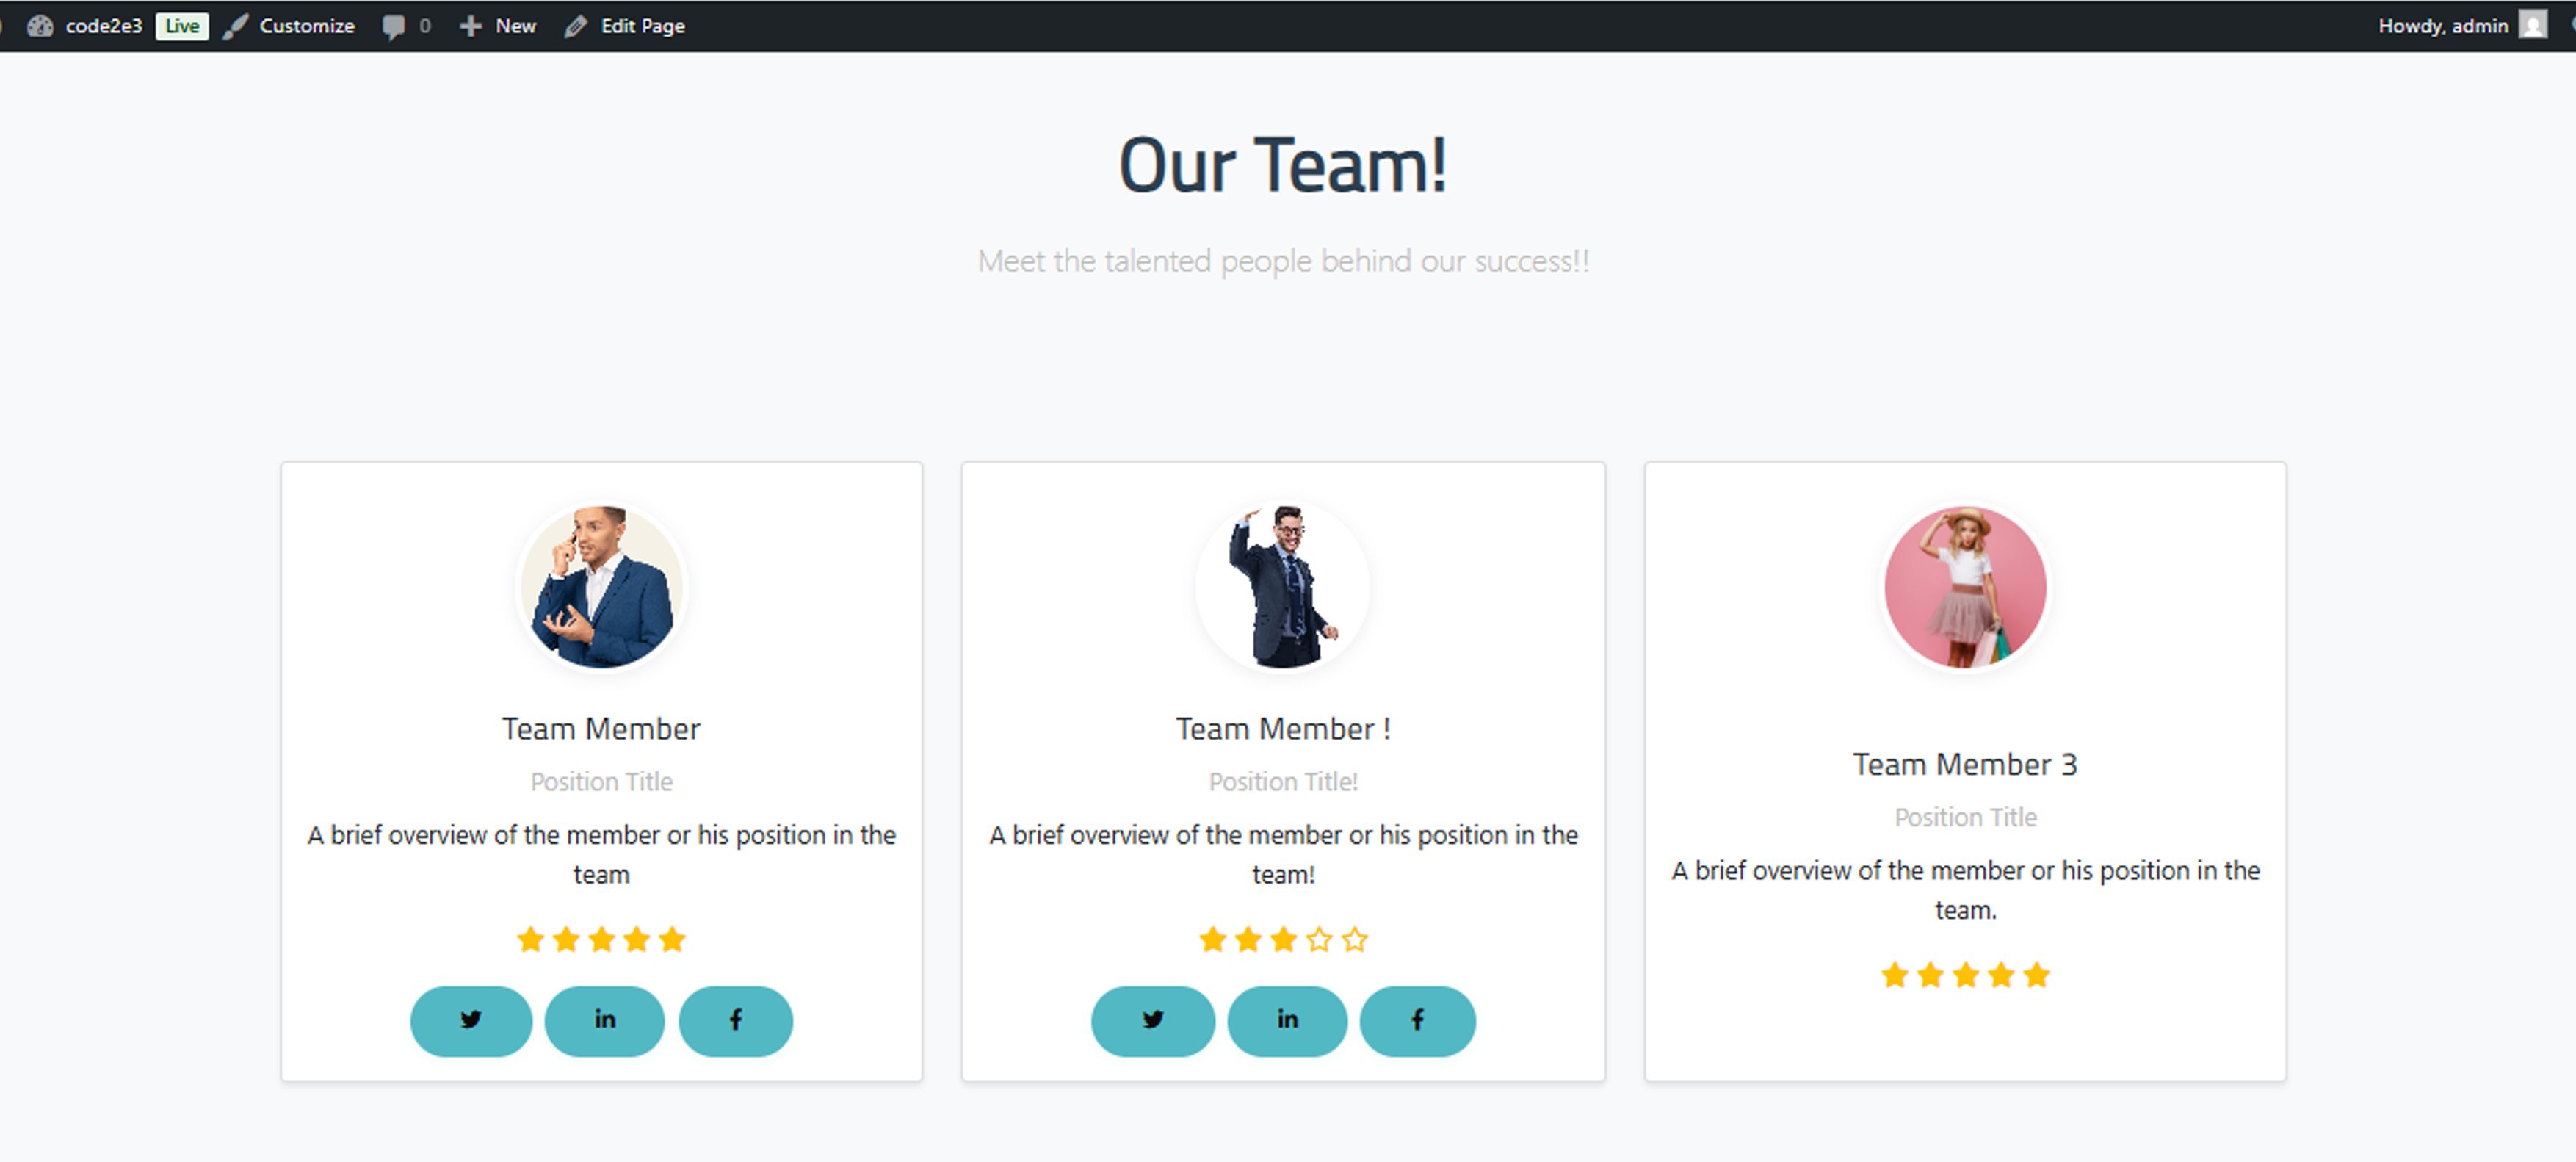Click the Live status badge
Viewport: 2576px width, 1162px height.
(x=182, y=26)
